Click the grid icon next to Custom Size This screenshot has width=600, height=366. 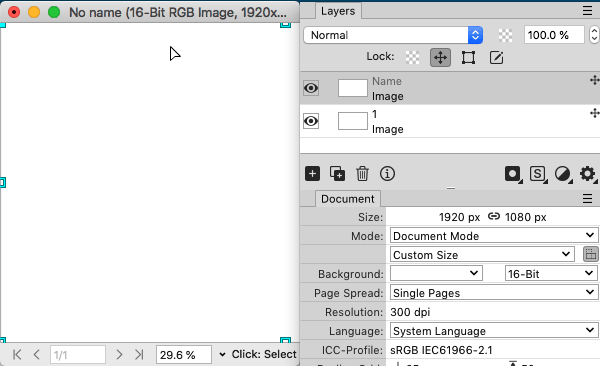590,254
